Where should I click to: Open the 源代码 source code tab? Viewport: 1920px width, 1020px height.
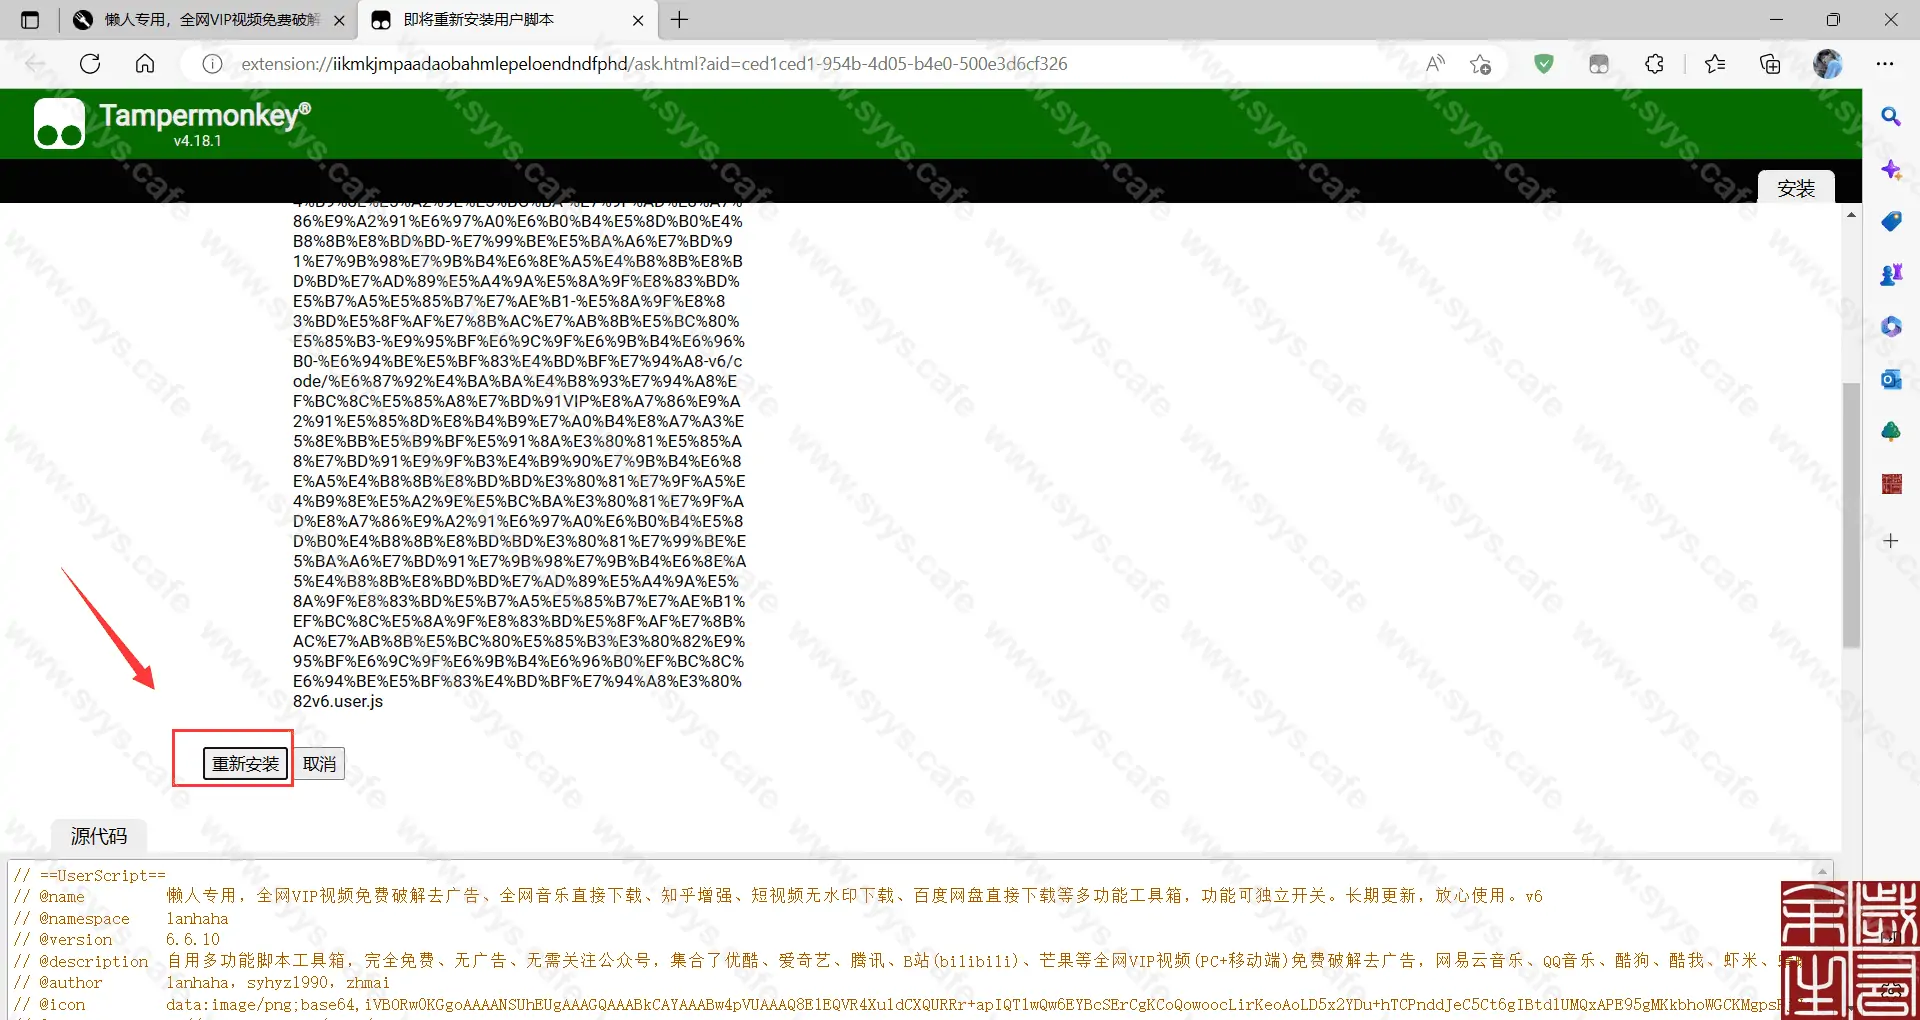click(99, 836)
